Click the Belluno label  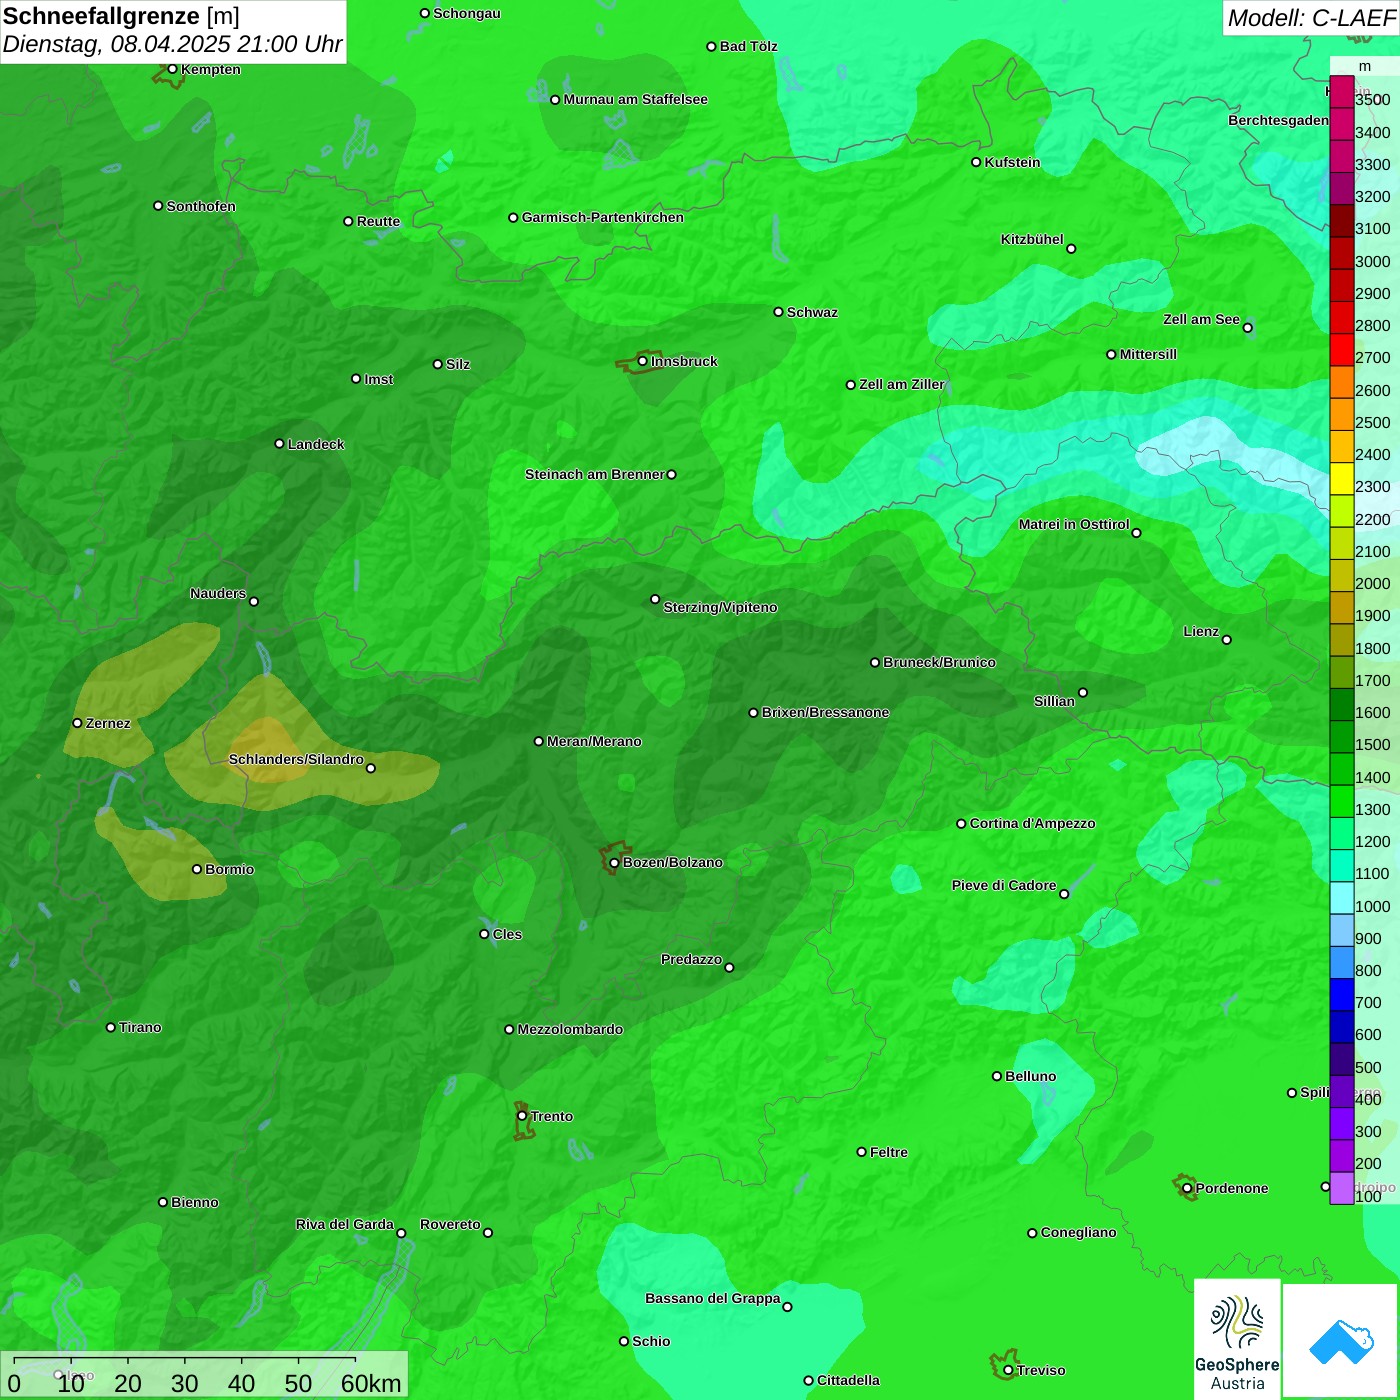pos(1030,1076)
